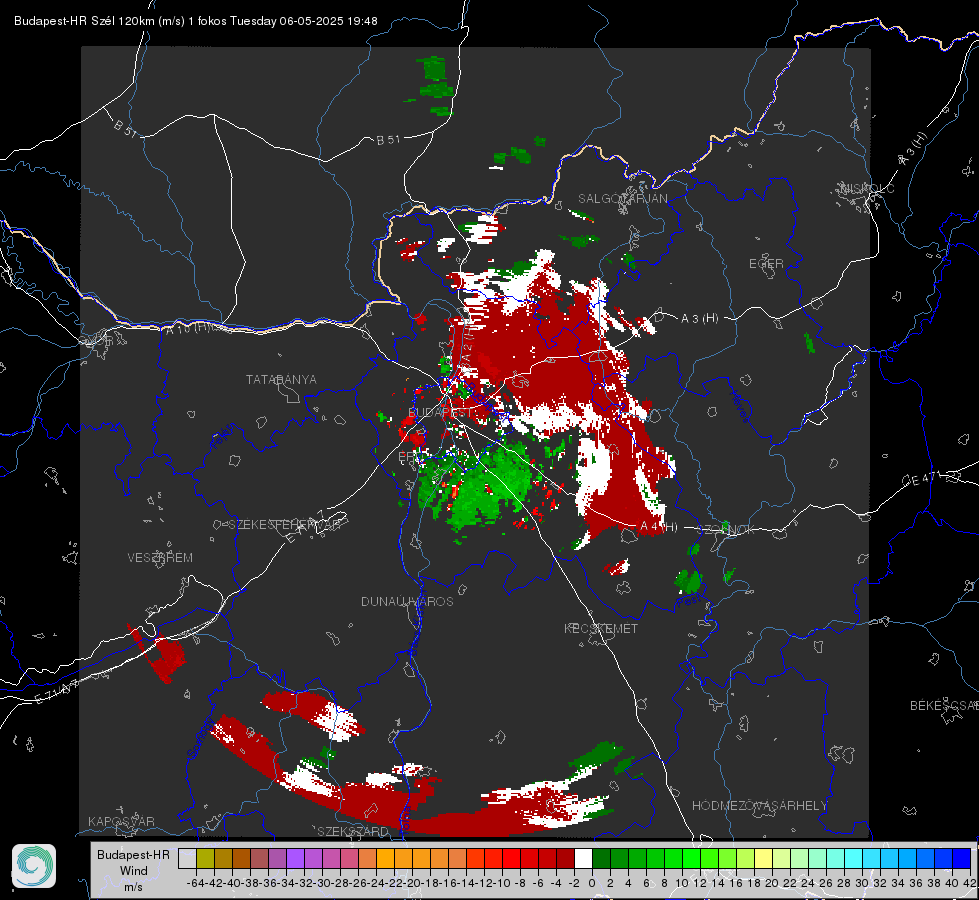Click the BUDAPEST city label
Image resolution: width=979 pixels, height=900 pixels.
coord(440,412)
